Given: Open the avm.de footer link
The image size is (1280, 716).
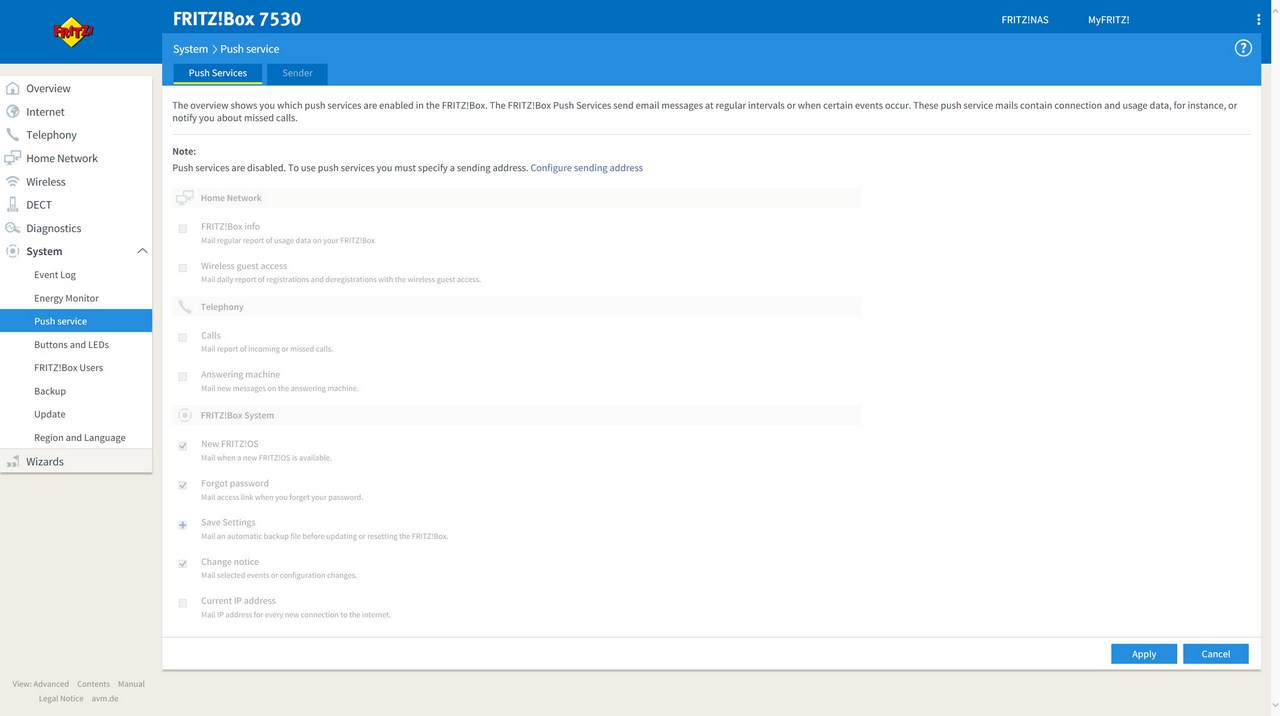Looking at the screenshot, I should click(x=105, y=698).
